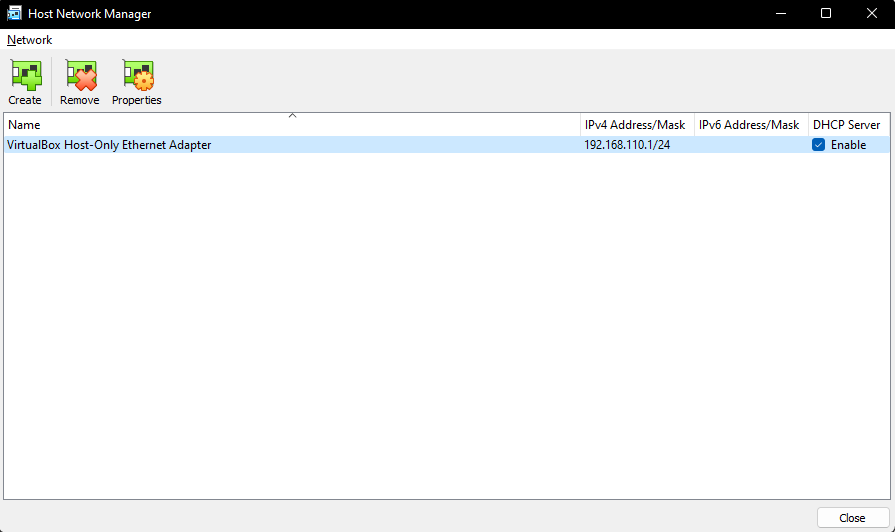This screenshot has height=532, width=895.
Task: Click the Close button at bottom right
Action: [853, 518]
